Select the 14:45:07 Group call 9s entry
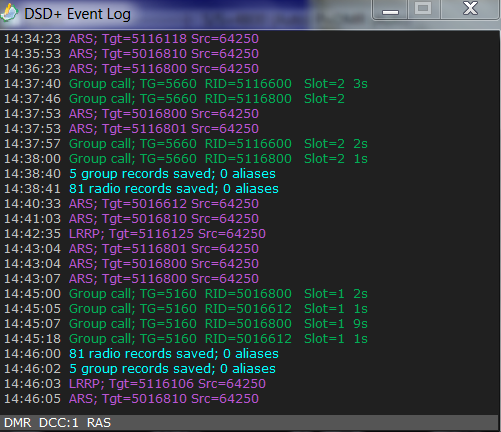This screenshot has height=432, width=501. tap(186, 324)
